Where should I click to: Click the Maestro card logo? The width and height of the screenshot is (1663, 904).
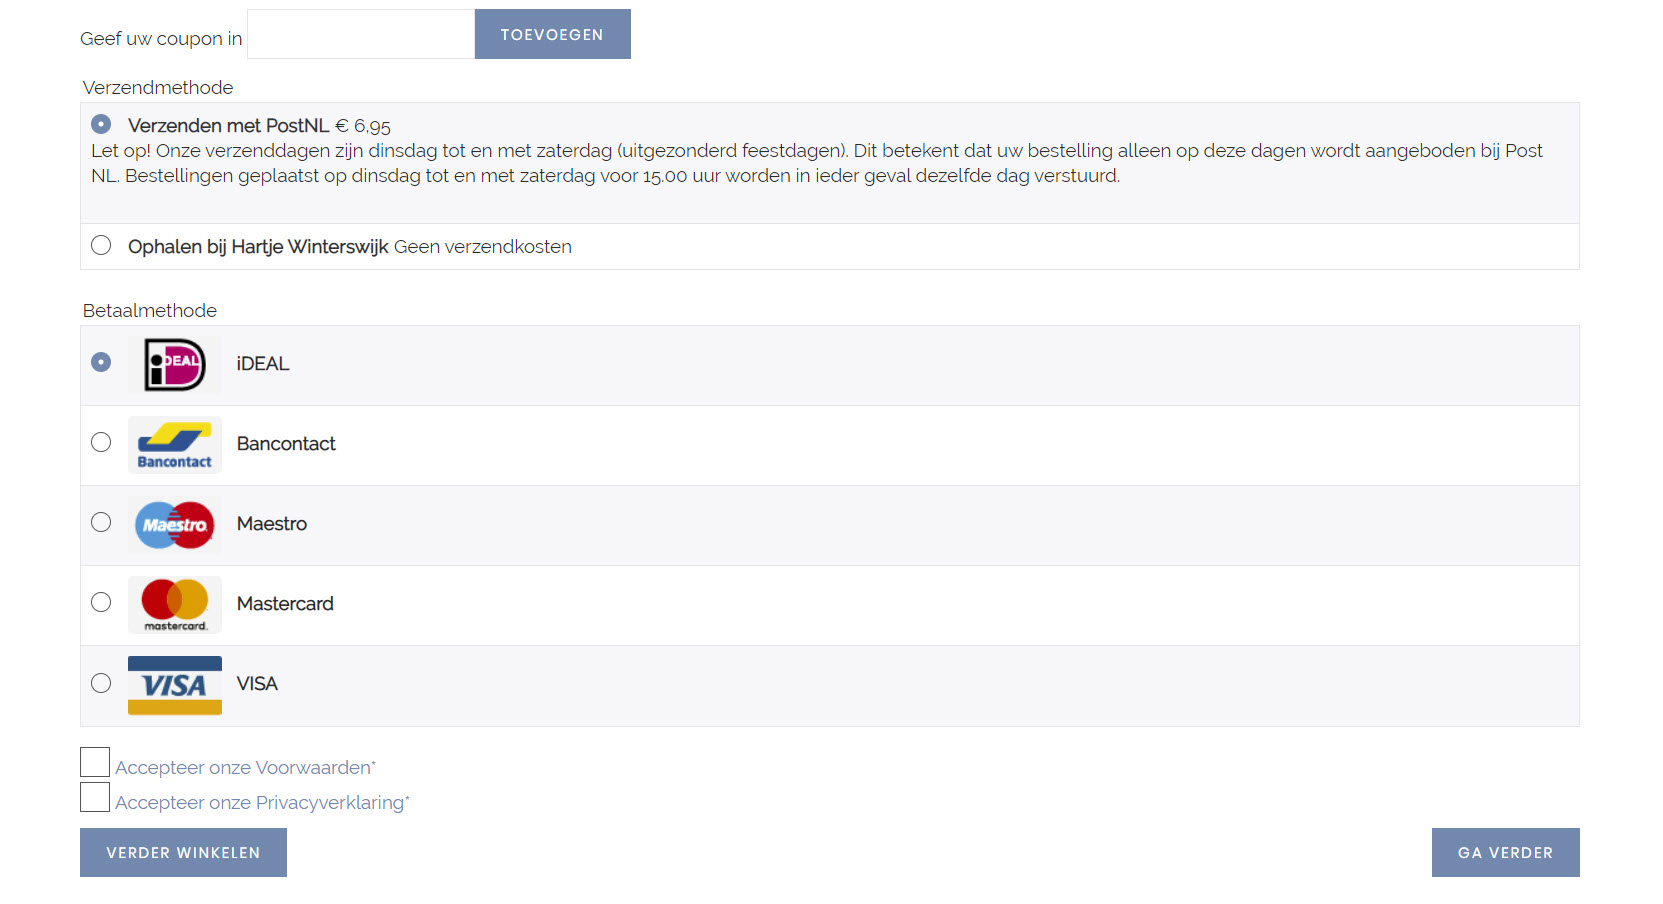pos(175,525)
